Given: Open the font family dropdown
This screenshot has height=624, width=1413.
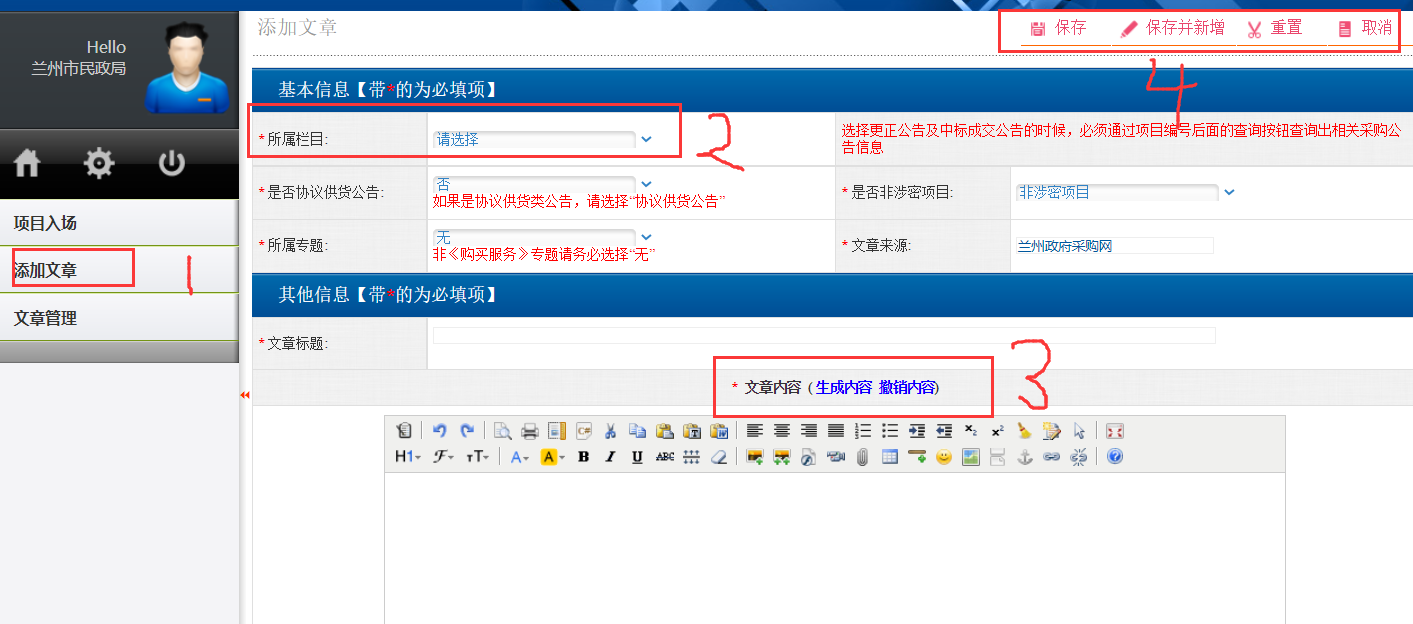Looking at the screenshot, I should 443,457.
